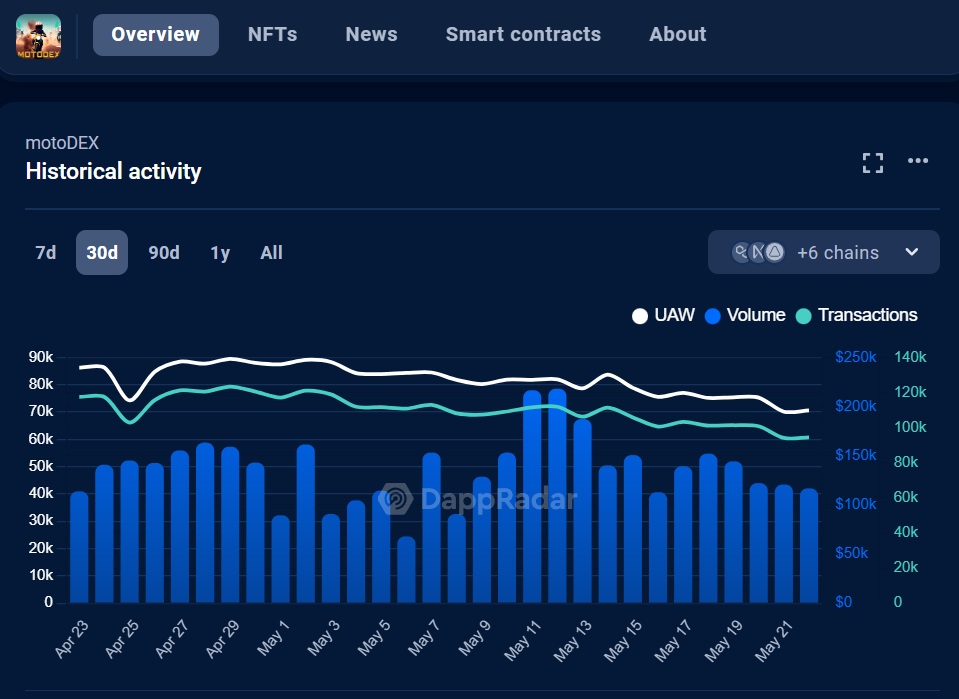Open the +6 chains dropdown

point(837,252)
